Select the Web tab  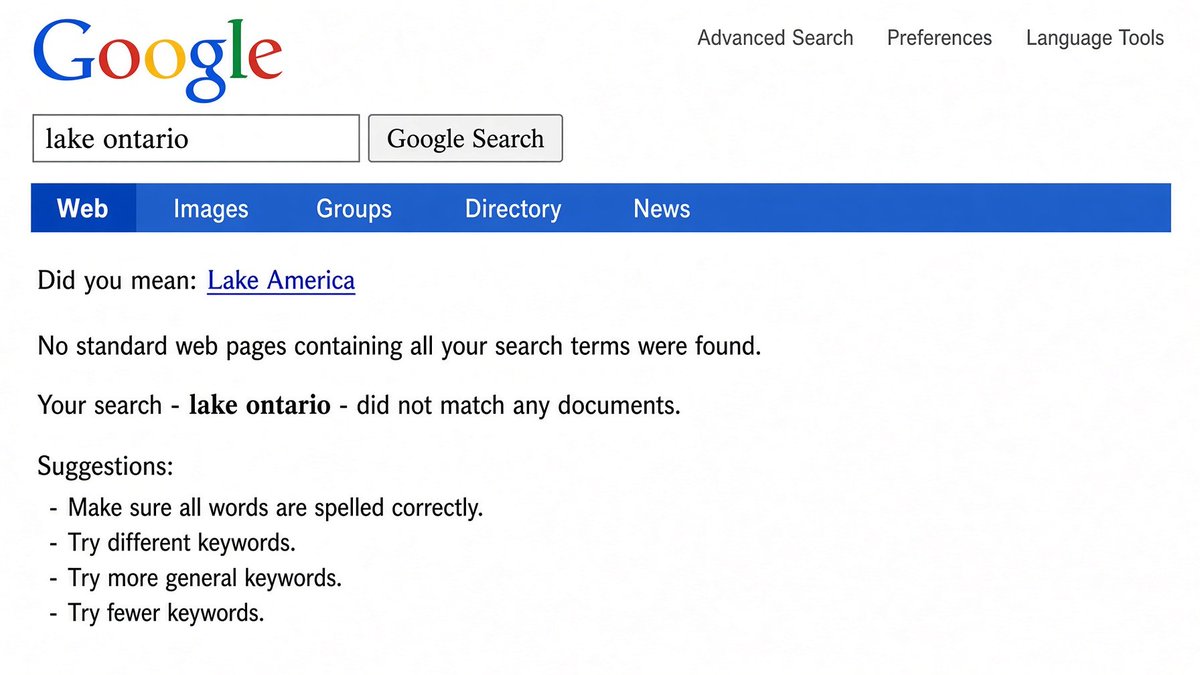tap(83, 208)
